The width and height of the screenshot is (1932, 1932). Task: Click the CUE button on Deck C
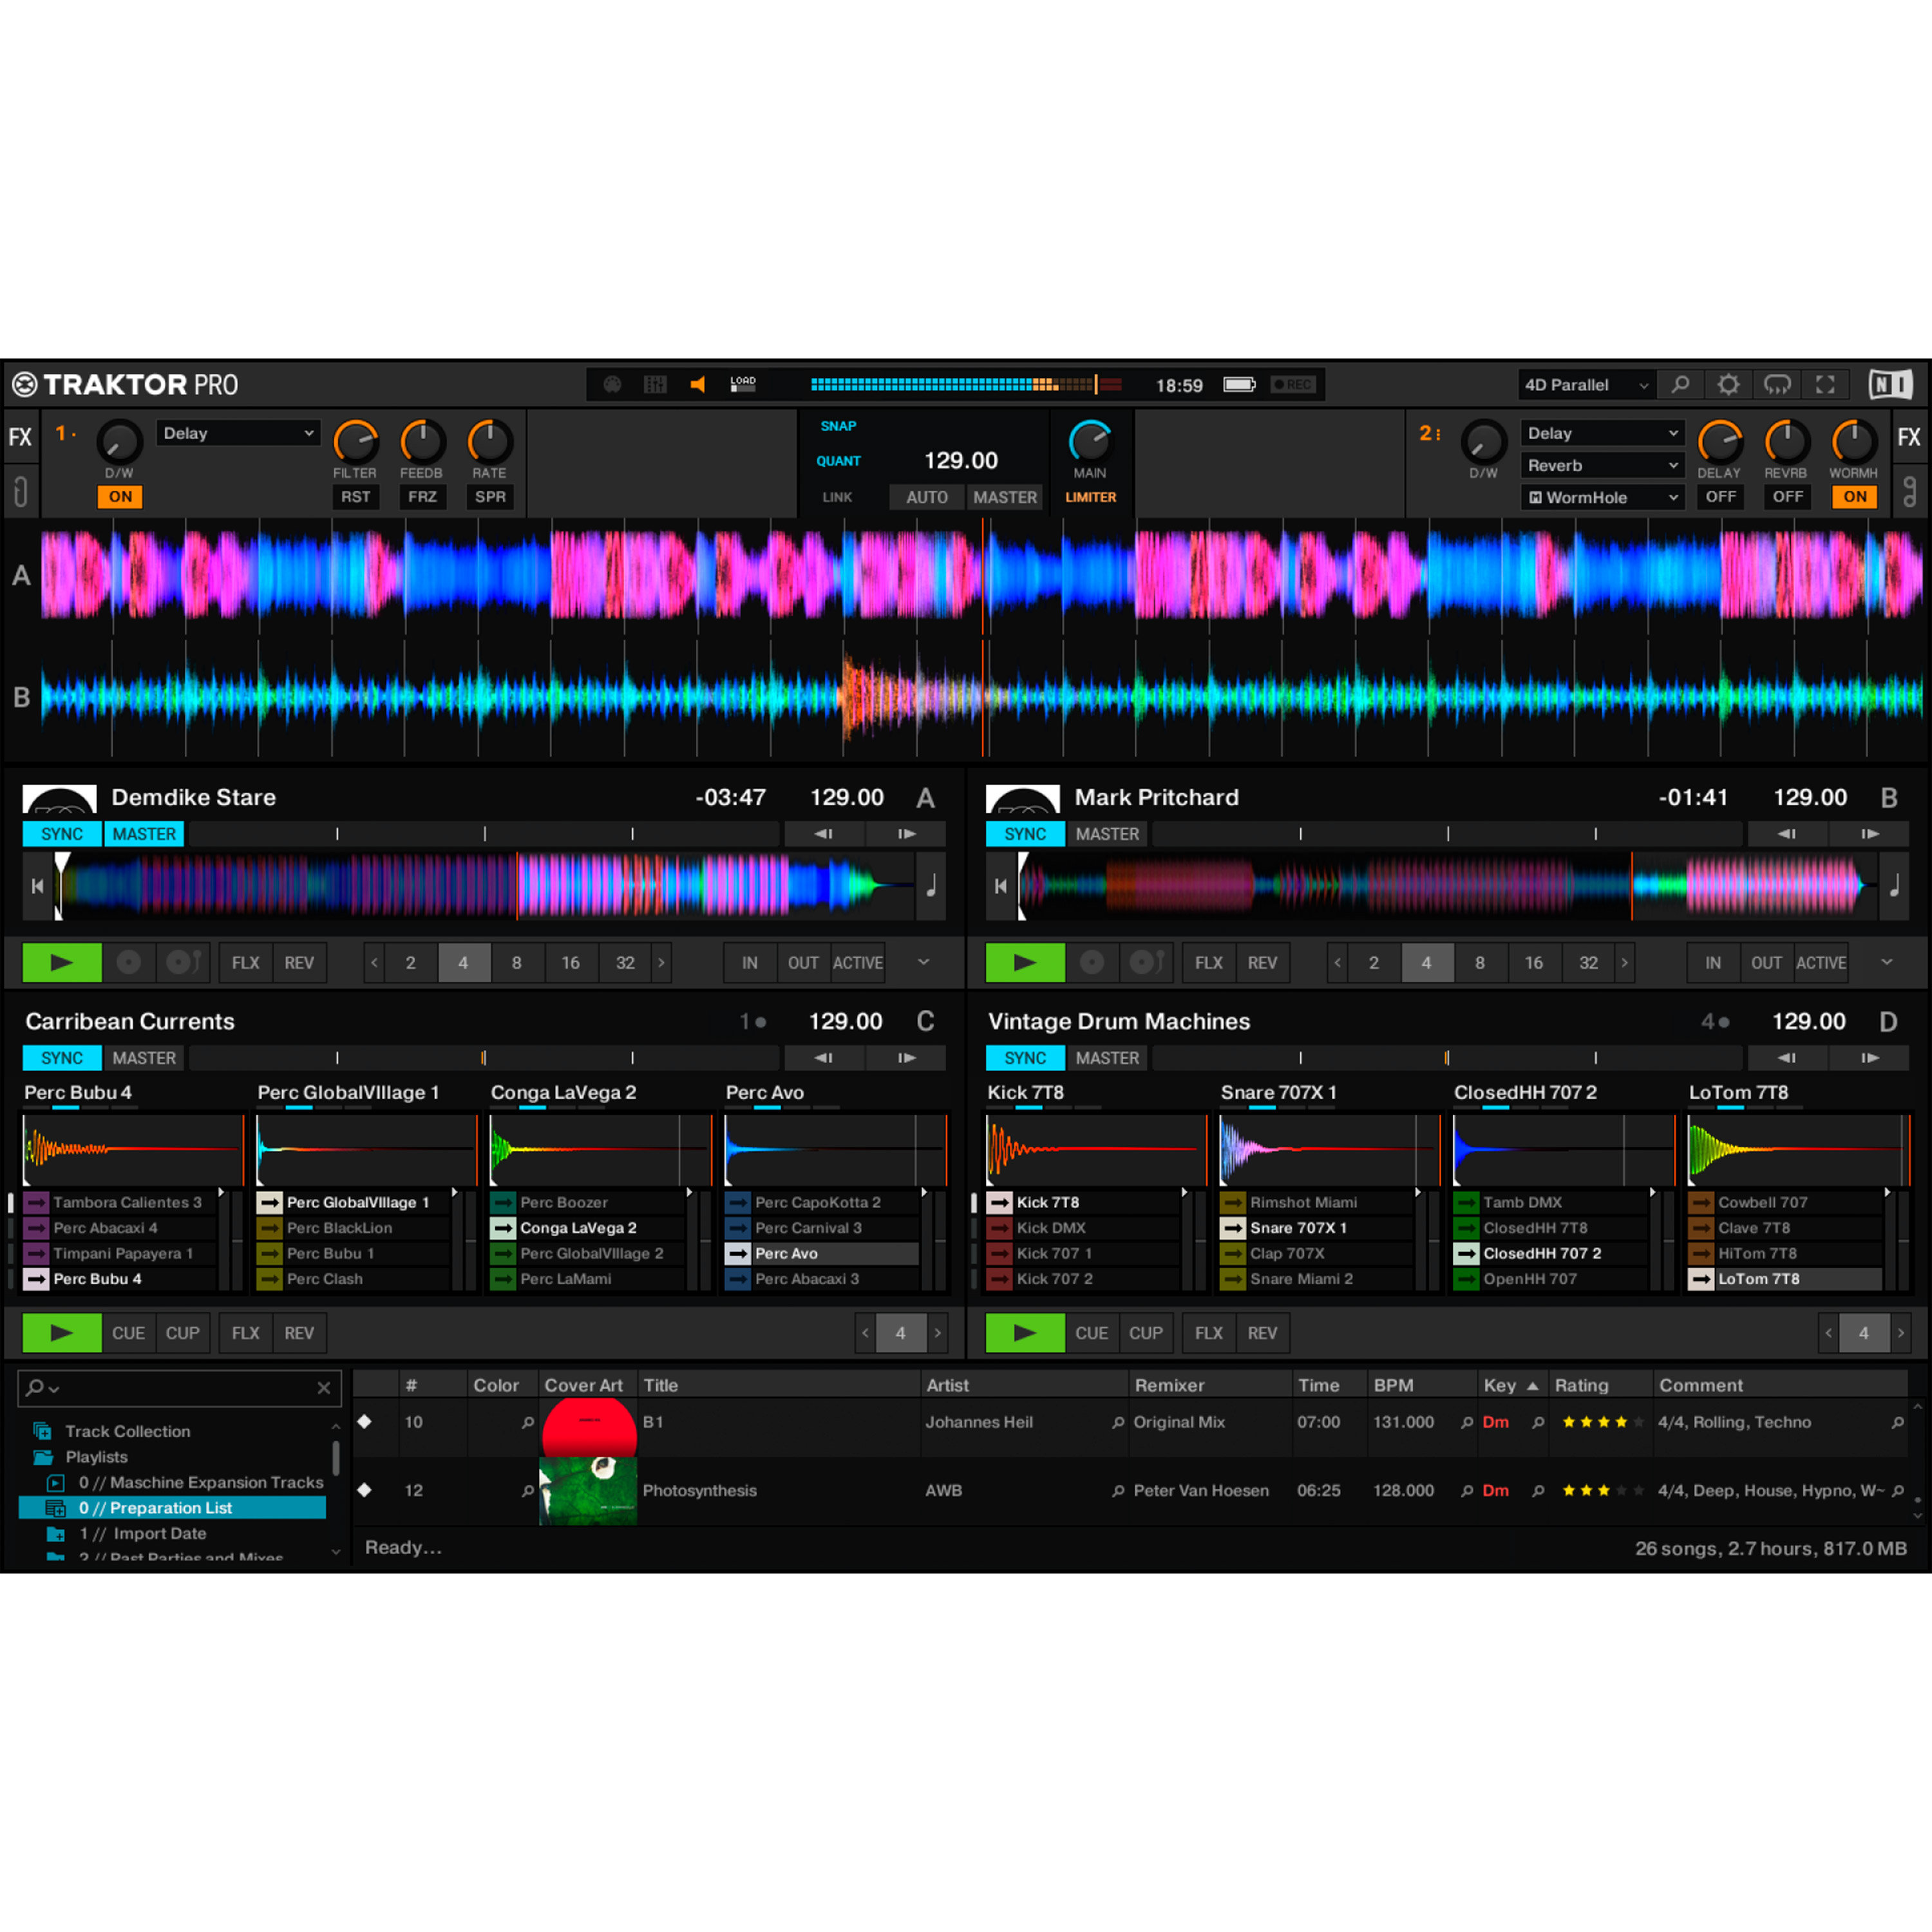coord(128,1333)
